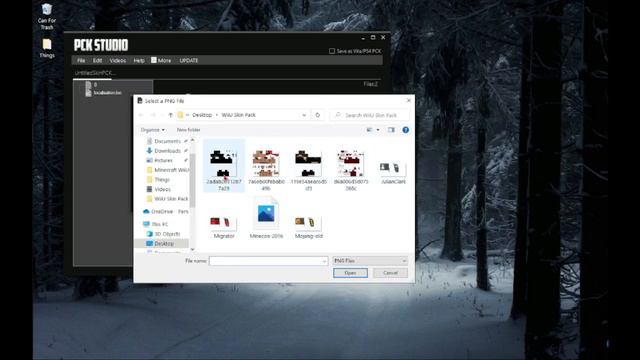Click navigation pane scroll up arrow

(193, 140)
